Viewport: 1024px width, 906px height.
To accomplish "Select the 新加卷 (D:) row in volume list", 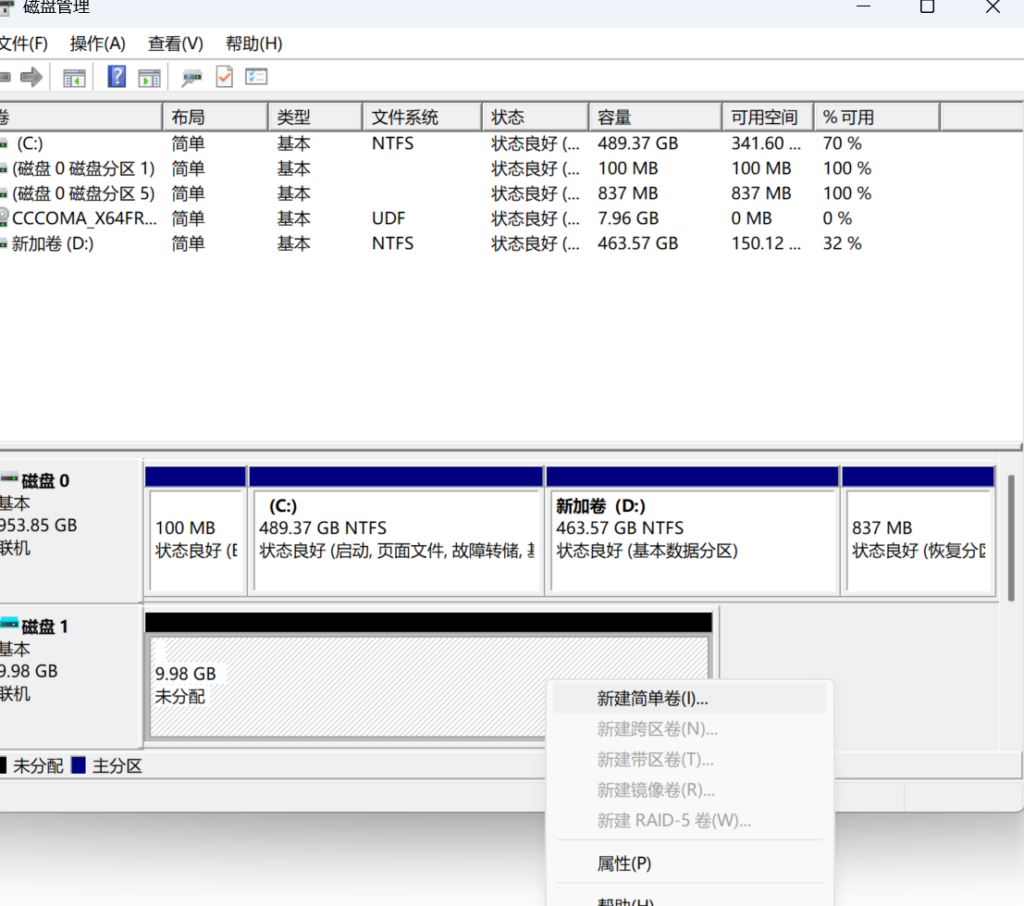I will click(x=52, y=243).
